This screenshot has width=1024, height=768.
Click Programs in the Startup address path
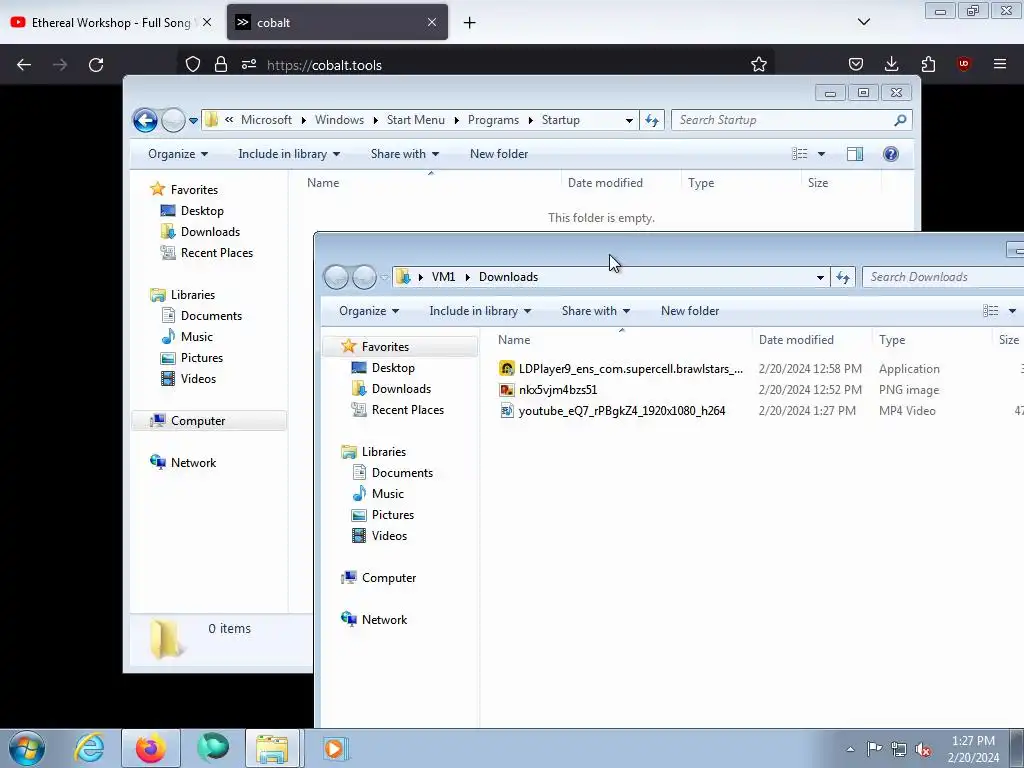(493, 120)
